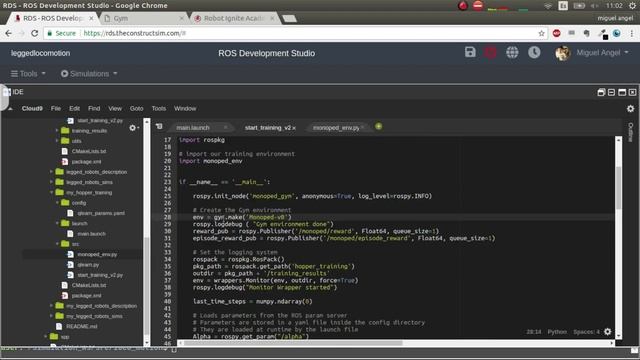Image resolution: width=640 pixels, height=360 pixels.
Task: Collapse the src folder
Action: click(57, 244)
